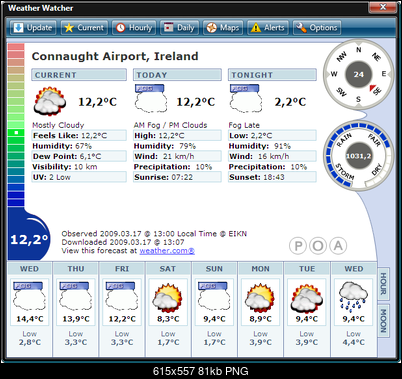
Task: Click the dark blue bottom thermometer band
Action: 16,202
